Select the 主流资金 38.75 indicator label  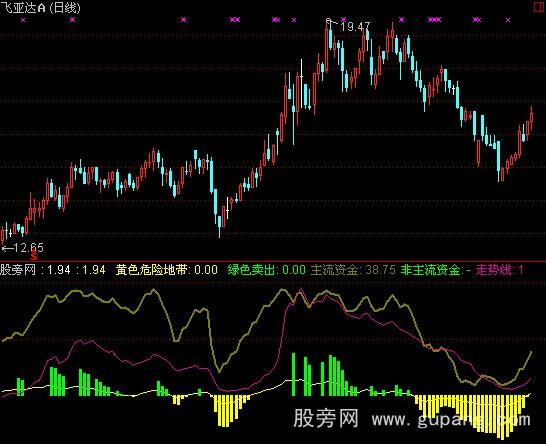point(353,270)
